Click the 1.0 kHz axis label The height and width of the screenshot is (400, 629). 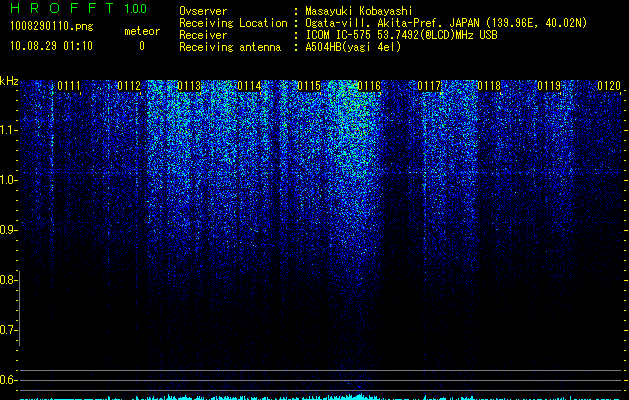pyautogui.click(x=8, y=180)
